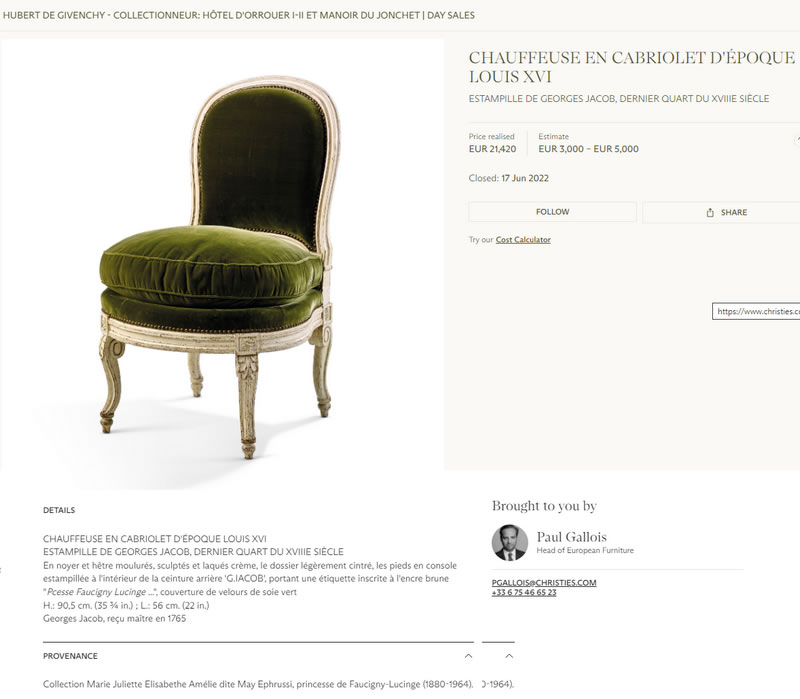This screenshot has width=800, height=699.
Task: Call the +33 6 75 46 65 23 link
Action: (x=524, y=592)
